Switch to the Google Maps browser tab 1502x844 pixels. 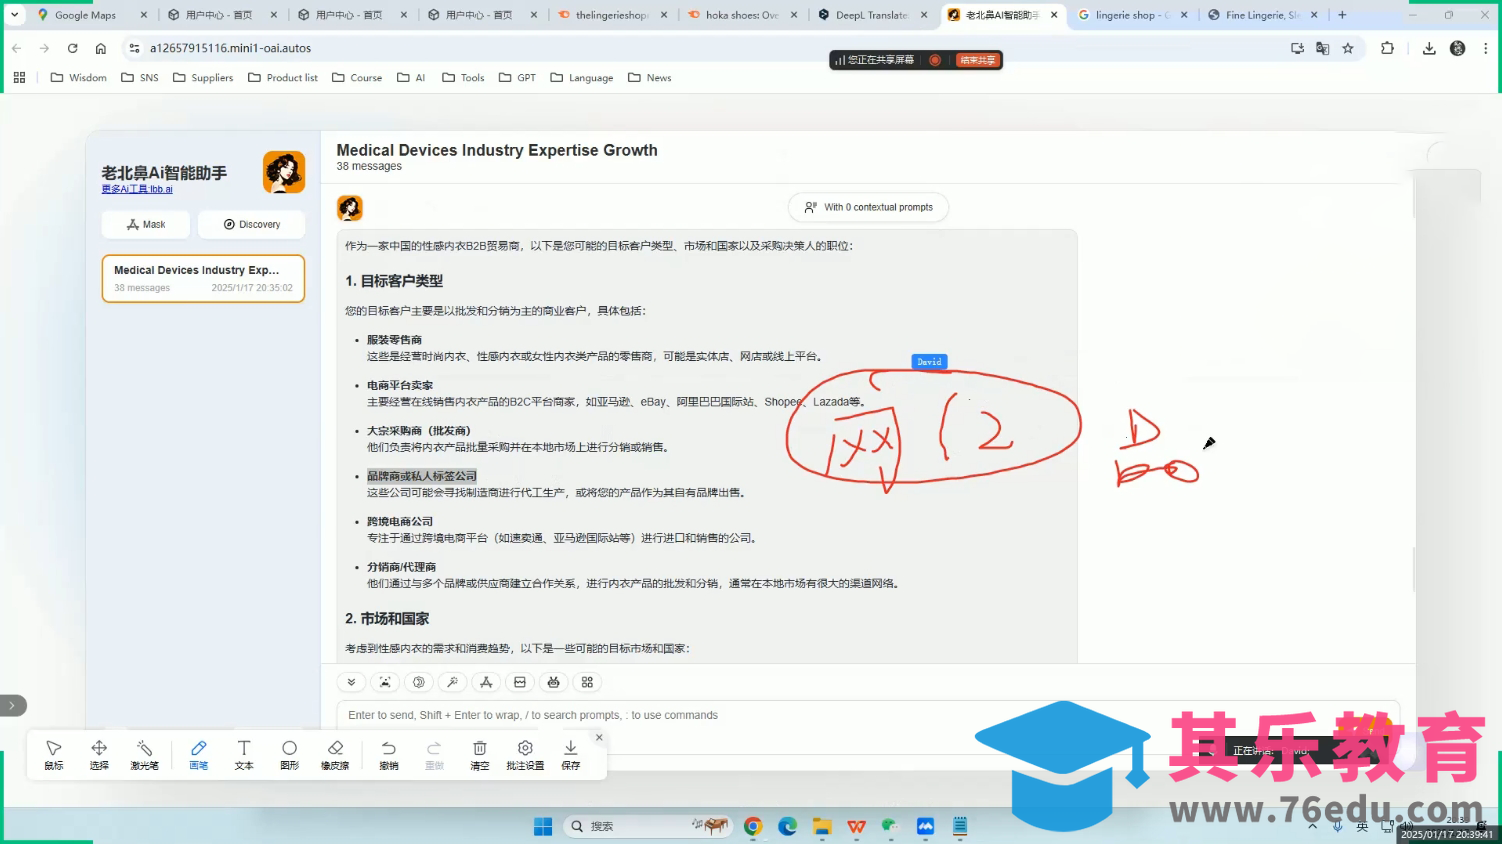85,15
